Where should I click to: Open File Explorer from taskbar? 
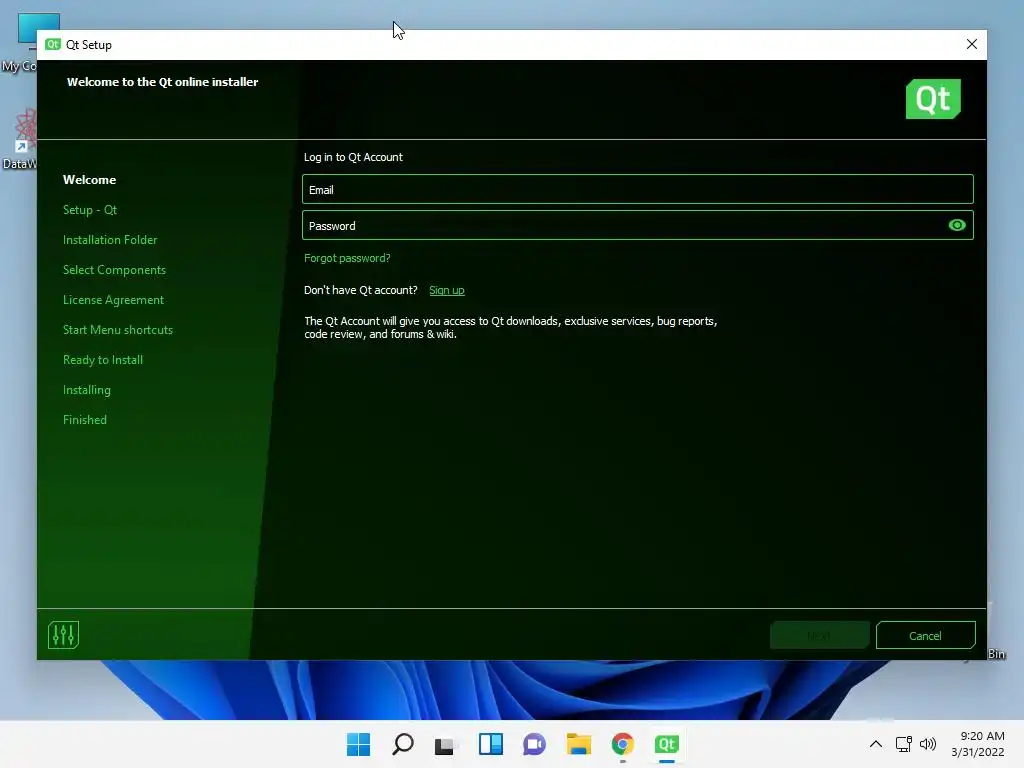coord(579,744)
